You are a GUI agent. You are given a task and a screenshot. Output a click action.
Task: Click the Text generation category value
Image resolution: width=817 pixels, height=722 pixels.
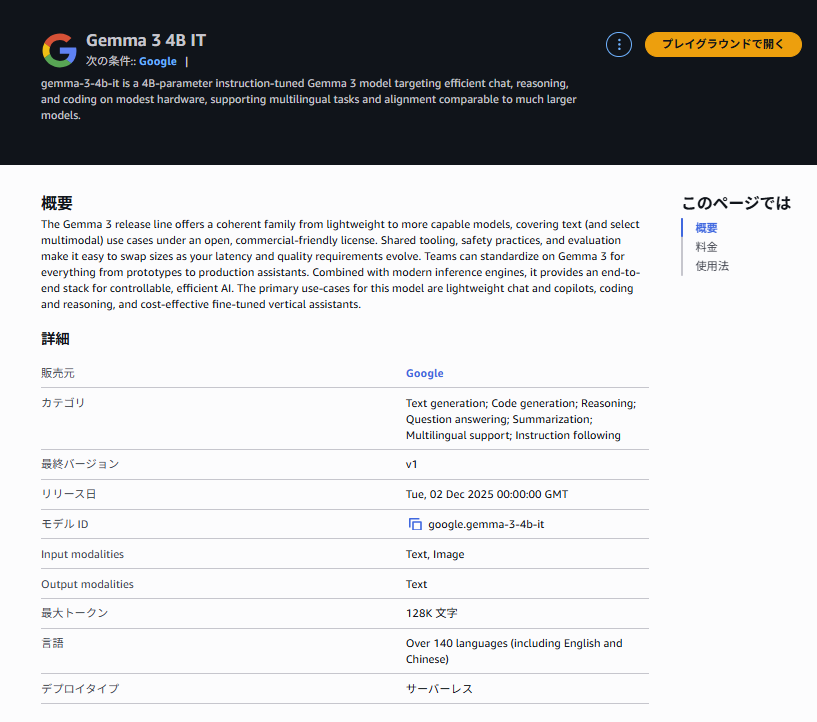[x=521, y=419]
